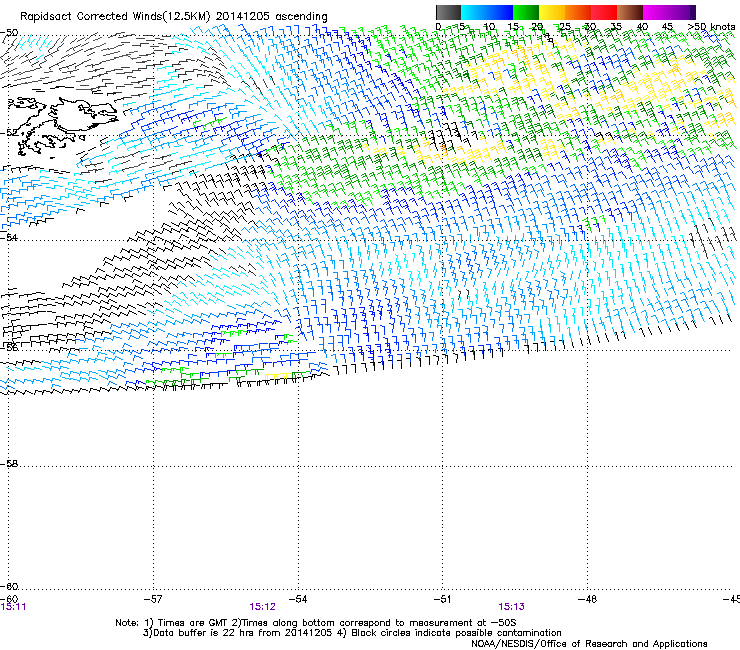Click the '35' knots legend number
Screen dimensions: 740x650
click(x=616, y=27)
